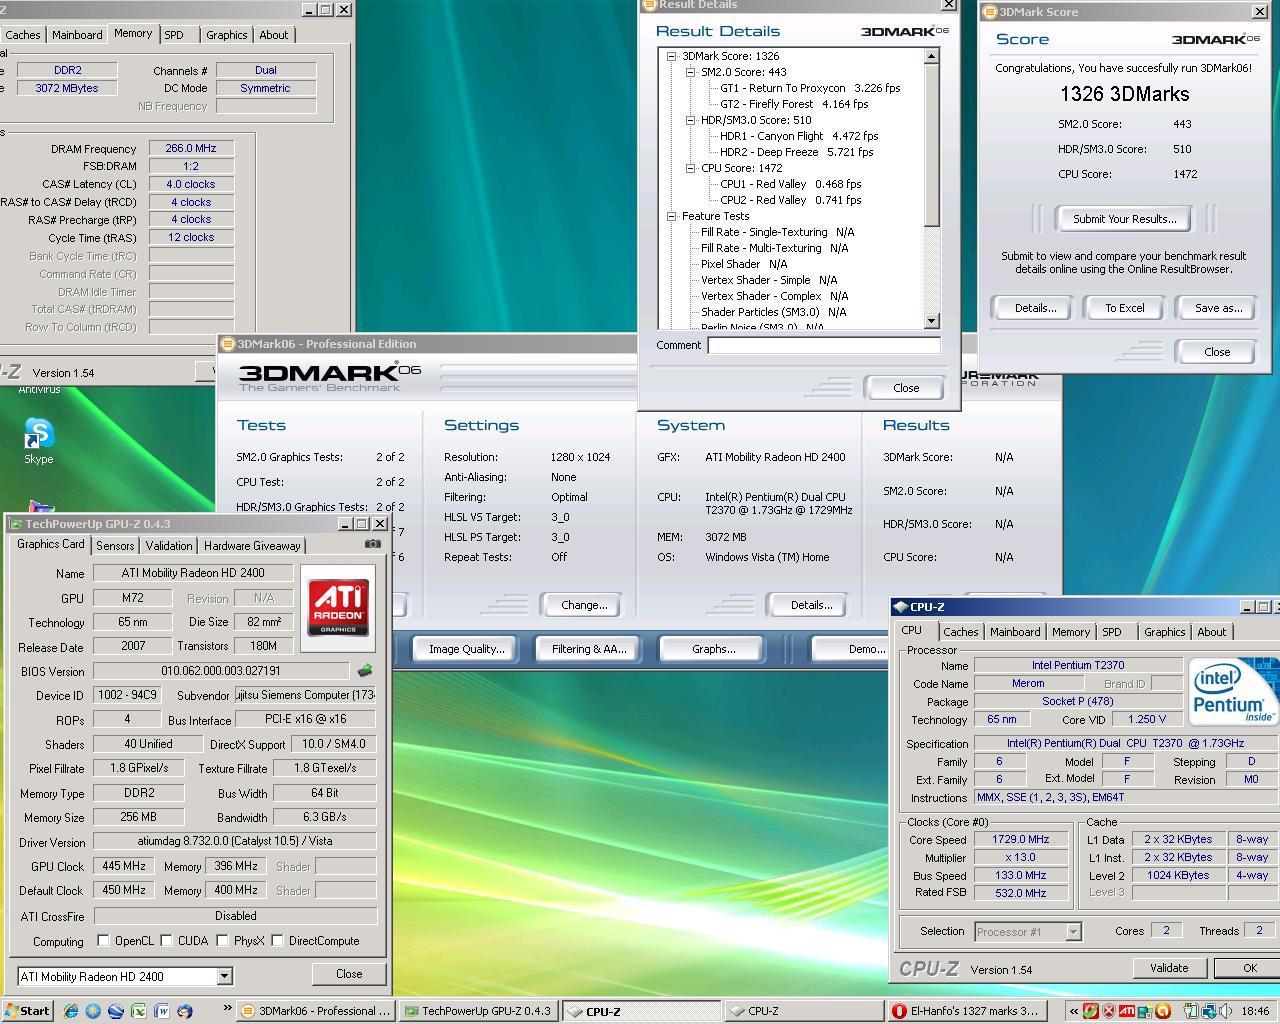Screen dimensions: 1280x1024
Task: Click the BIOS save icon in GPU-Z
Action: (365, 671)
